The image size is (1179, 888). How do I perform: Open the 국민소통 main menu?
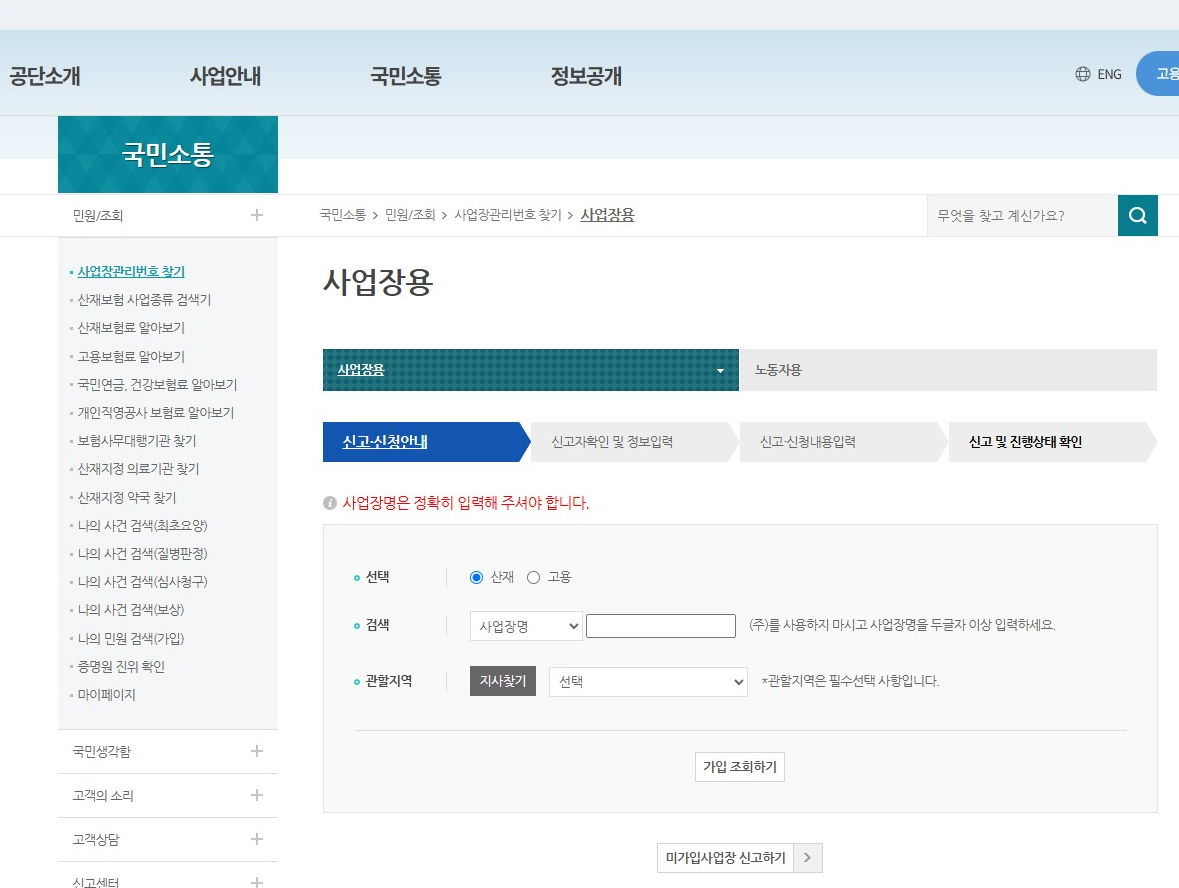tap(406, 76)
